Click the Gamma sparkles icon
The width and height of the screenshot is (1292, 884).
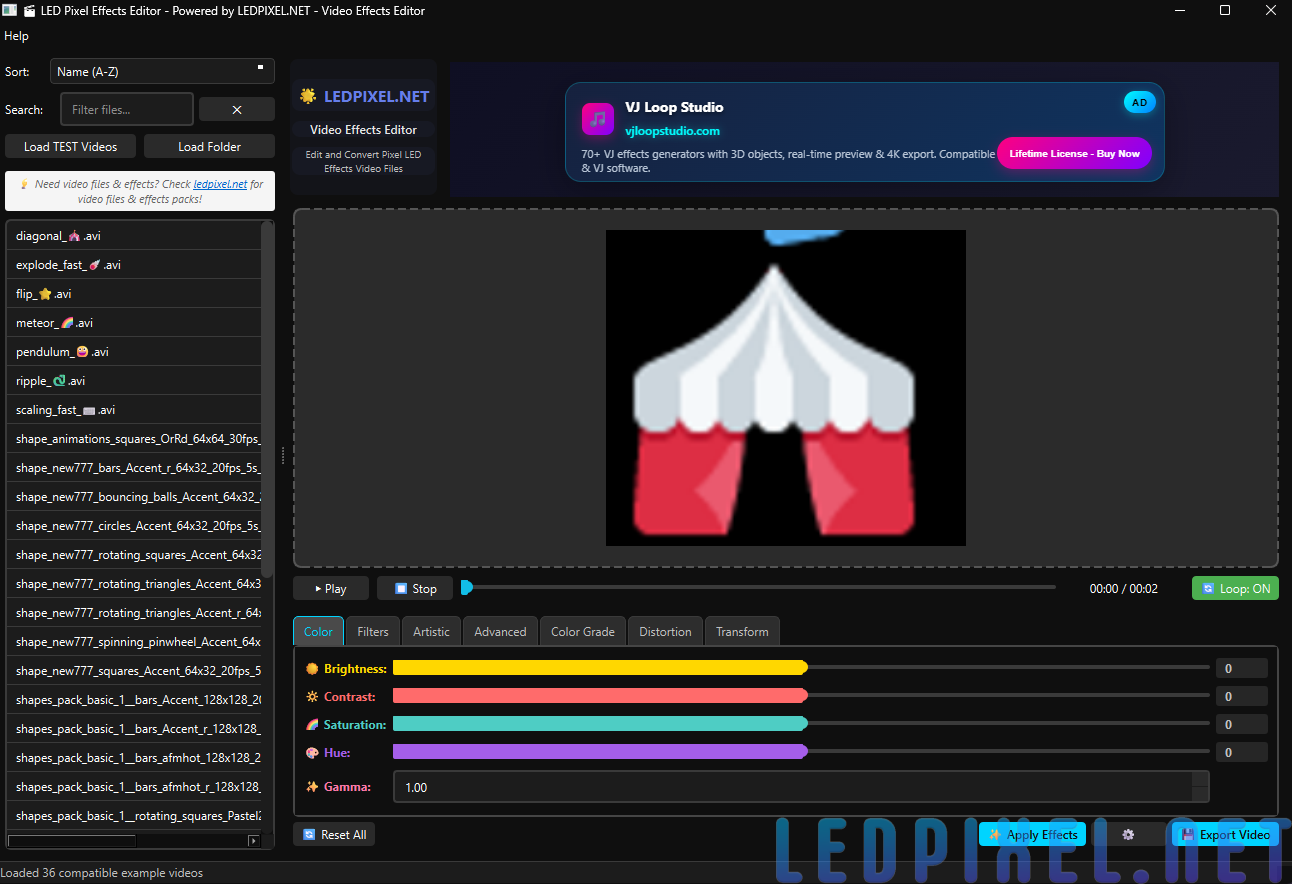click(312, 787)
